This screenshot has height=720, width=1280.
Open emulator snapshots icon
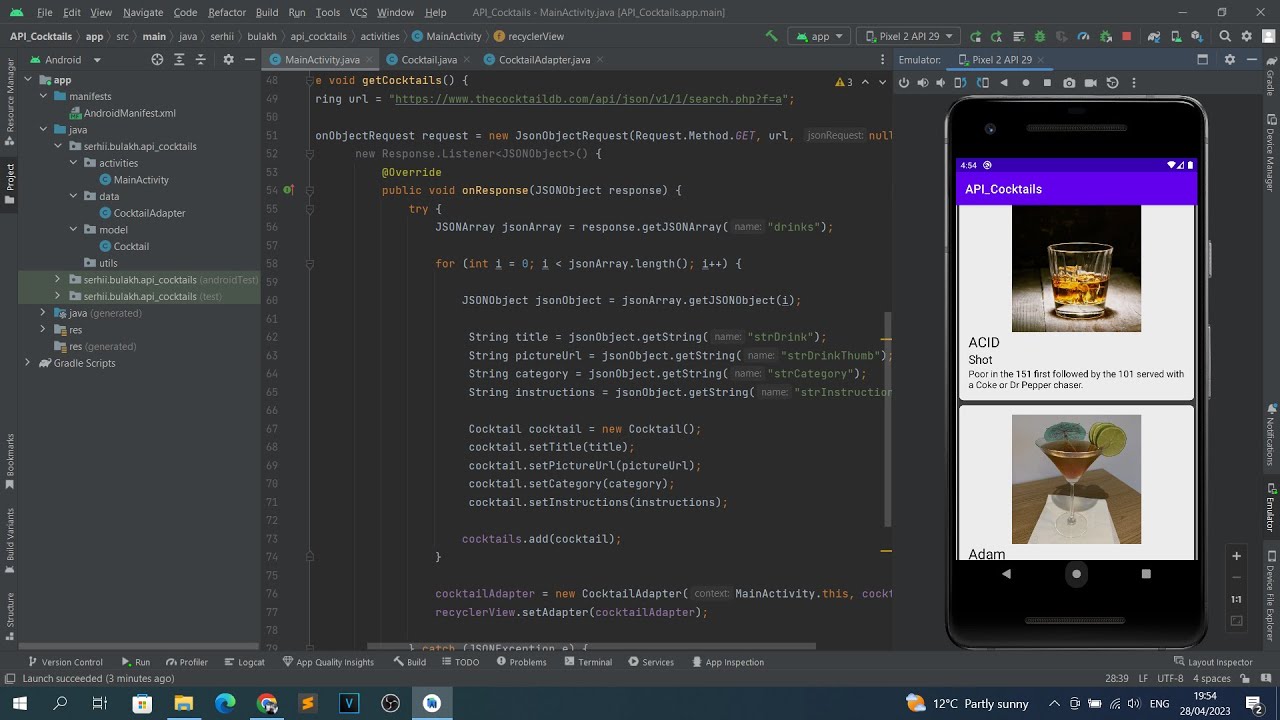(1112, 83)
